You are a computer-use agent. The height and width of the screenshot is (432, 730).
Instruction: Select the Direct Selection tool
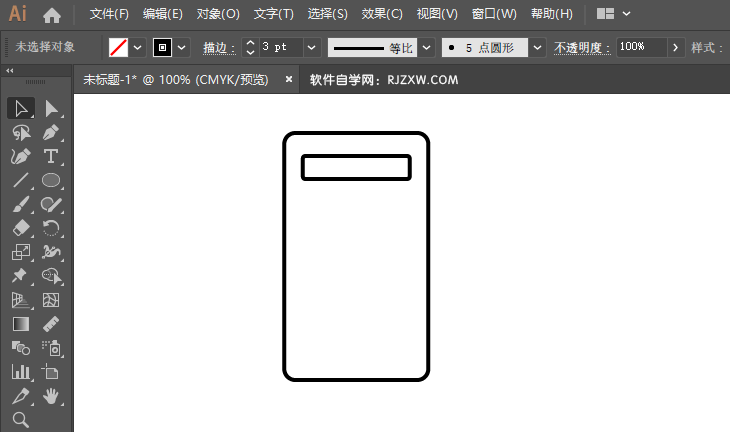click(51, 108)
